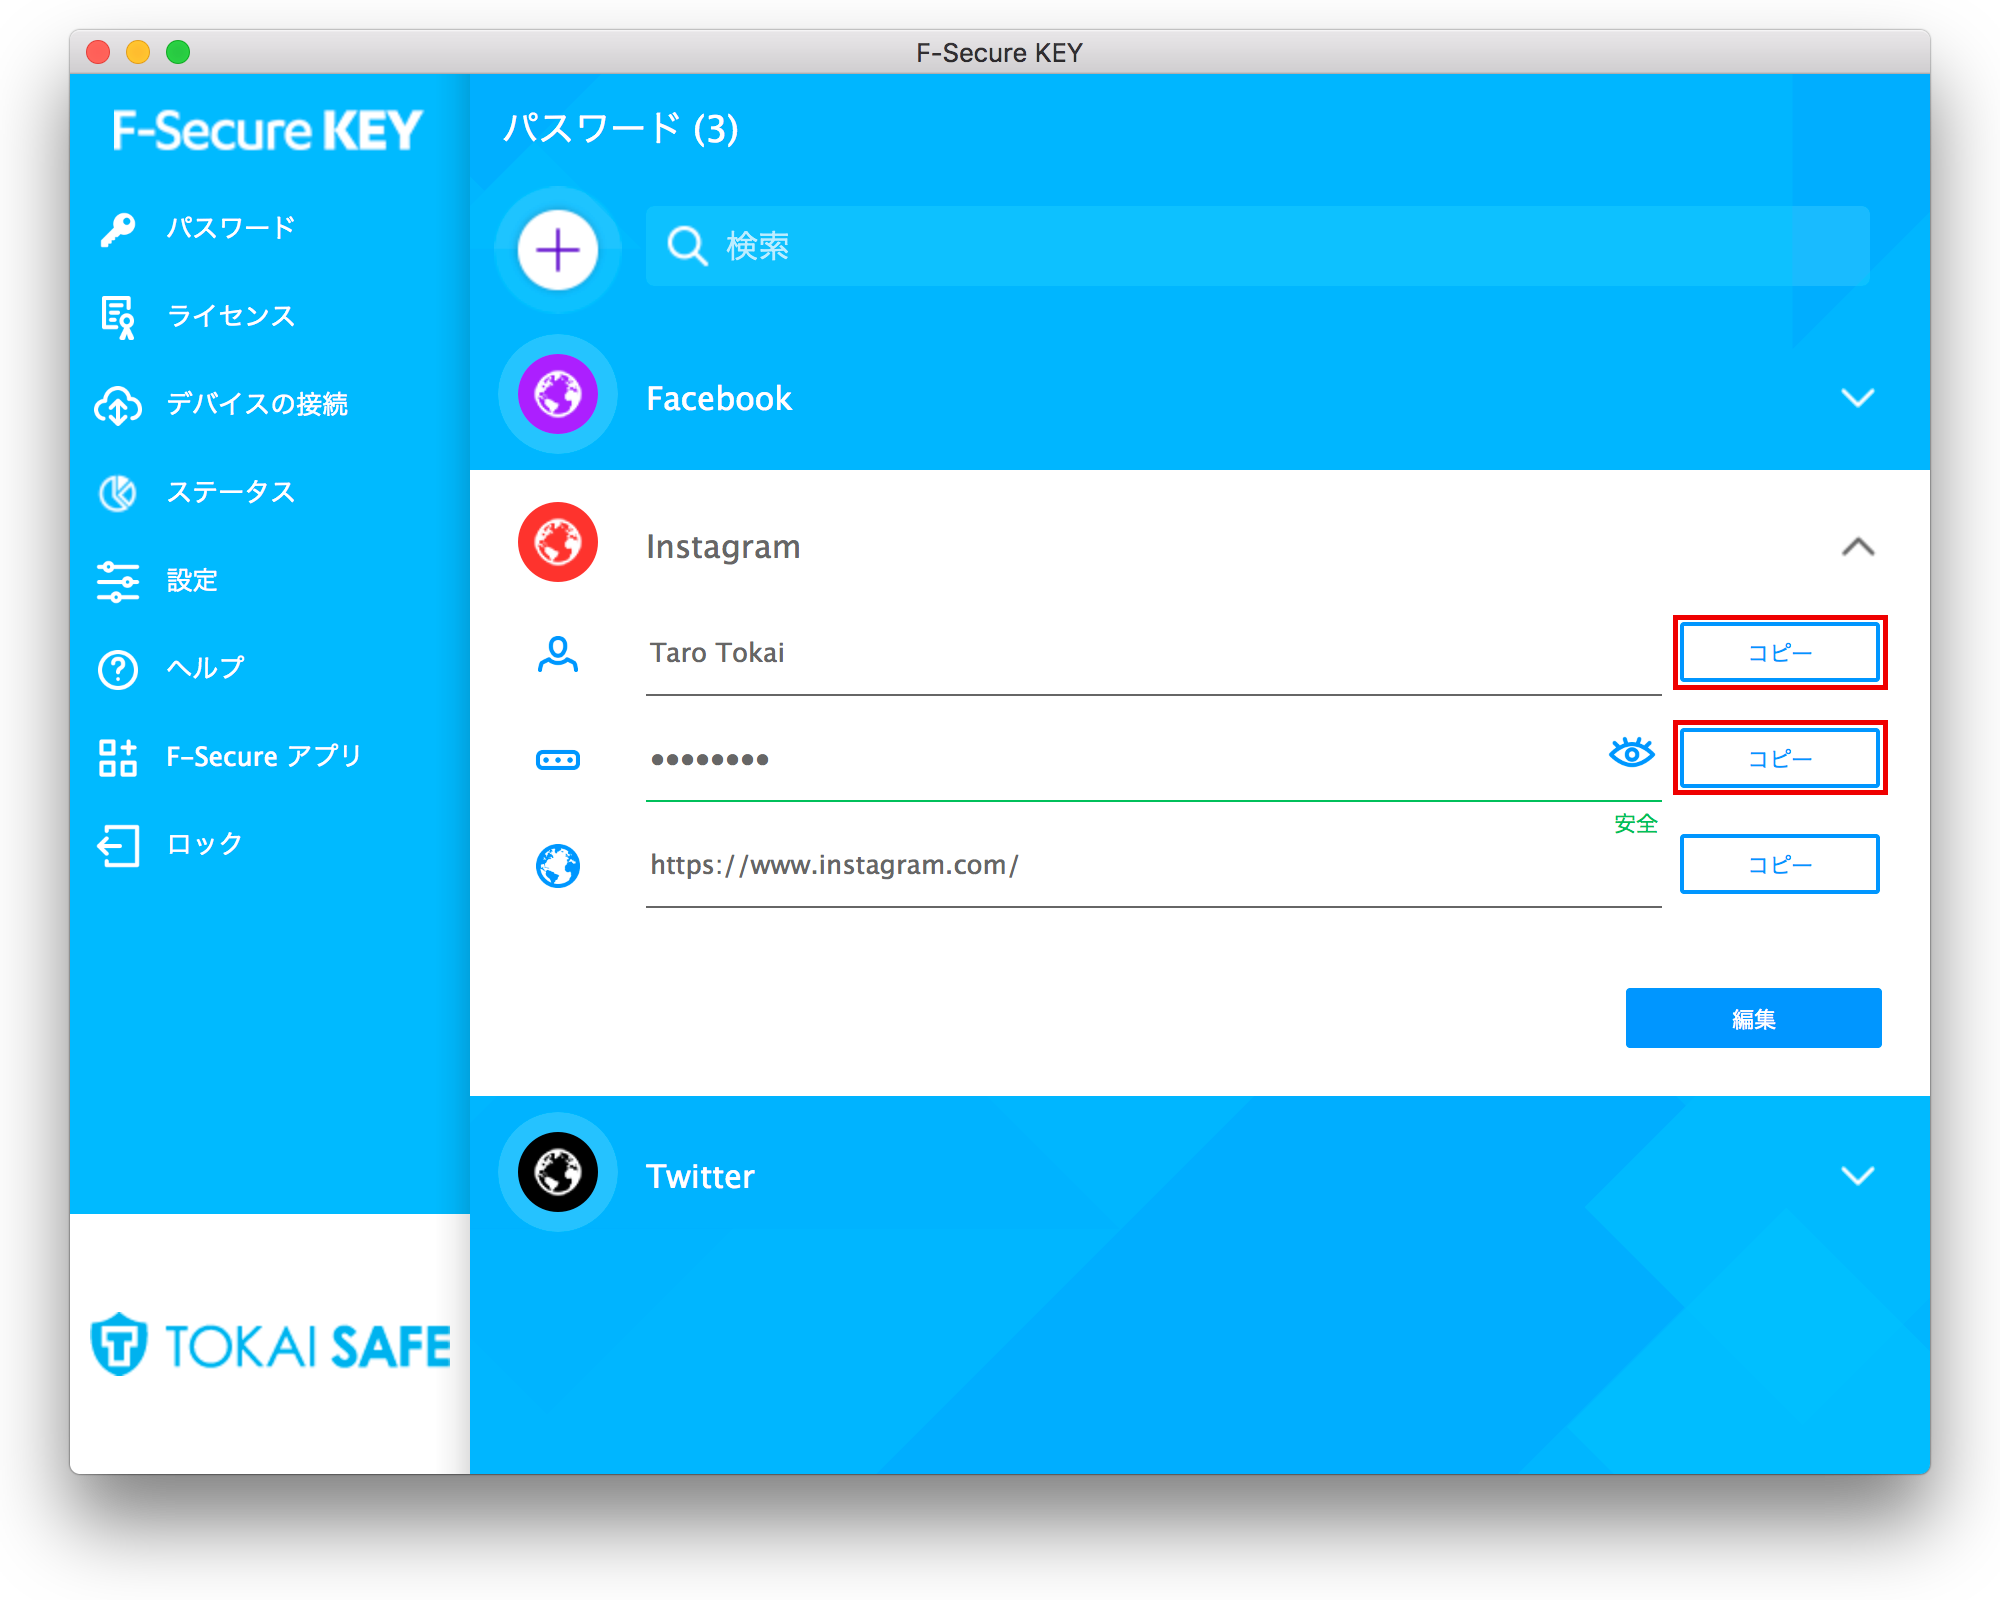This screenshot has width=2000, height=1600.
Task: Add a new password with the plus button
Action: [x=558, y=249]
